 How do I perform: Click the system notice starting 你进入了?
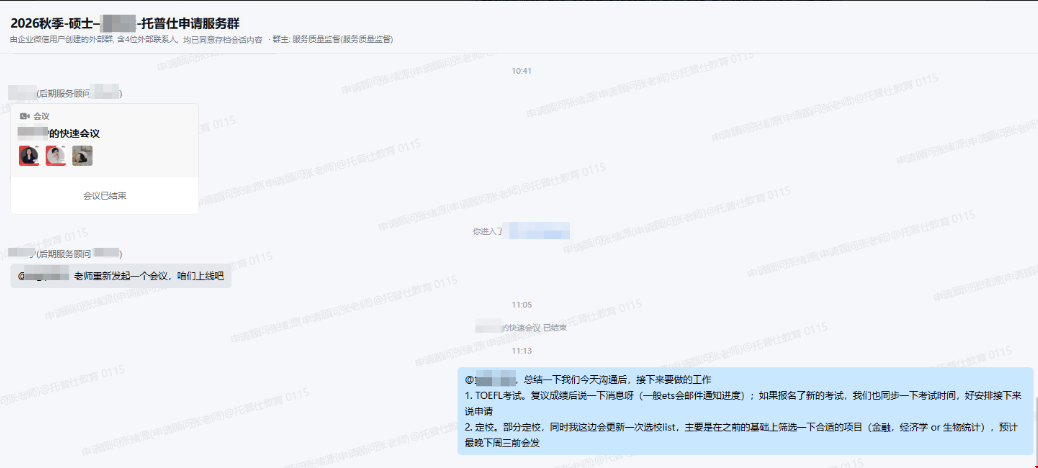[x=521, y=232]
